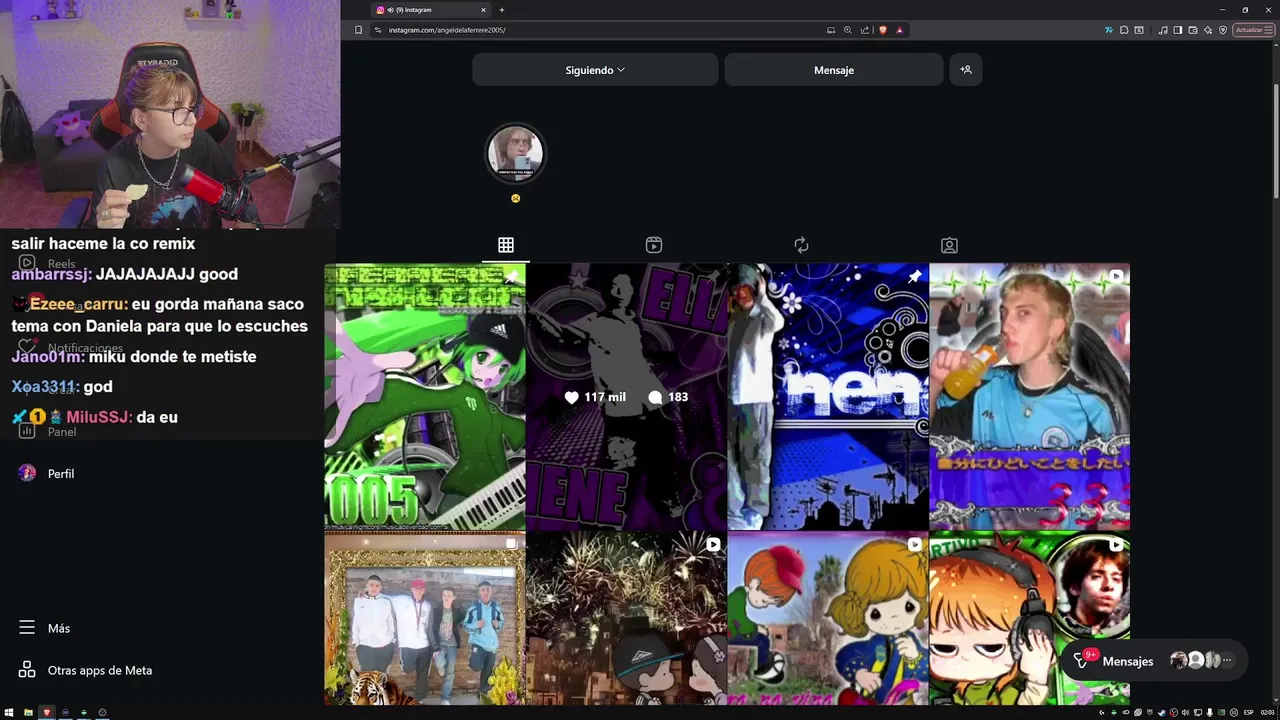
Task: Open the cartoon girl with headphones reel
Action: pyautogui.click(x=1030, y=619)
